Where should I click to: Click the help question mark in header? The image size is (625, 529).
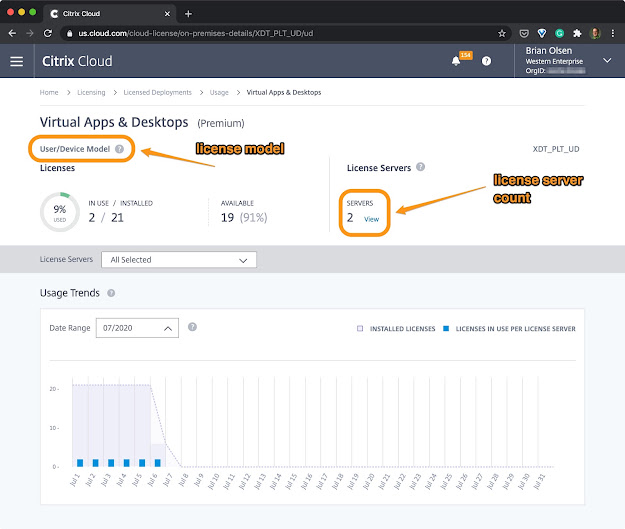[486, 61]
